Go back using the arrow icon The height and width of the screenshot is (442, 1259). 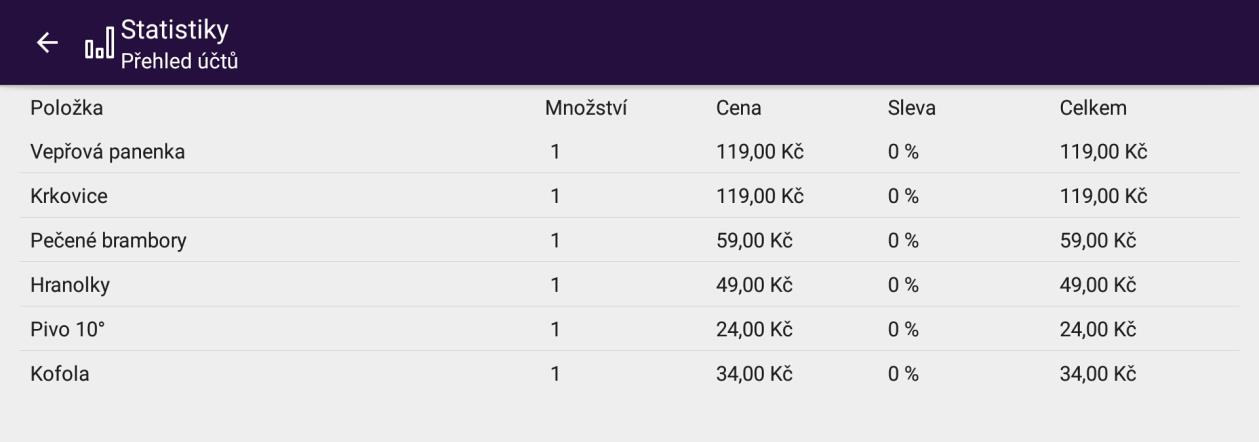click(x=47, y=42)
